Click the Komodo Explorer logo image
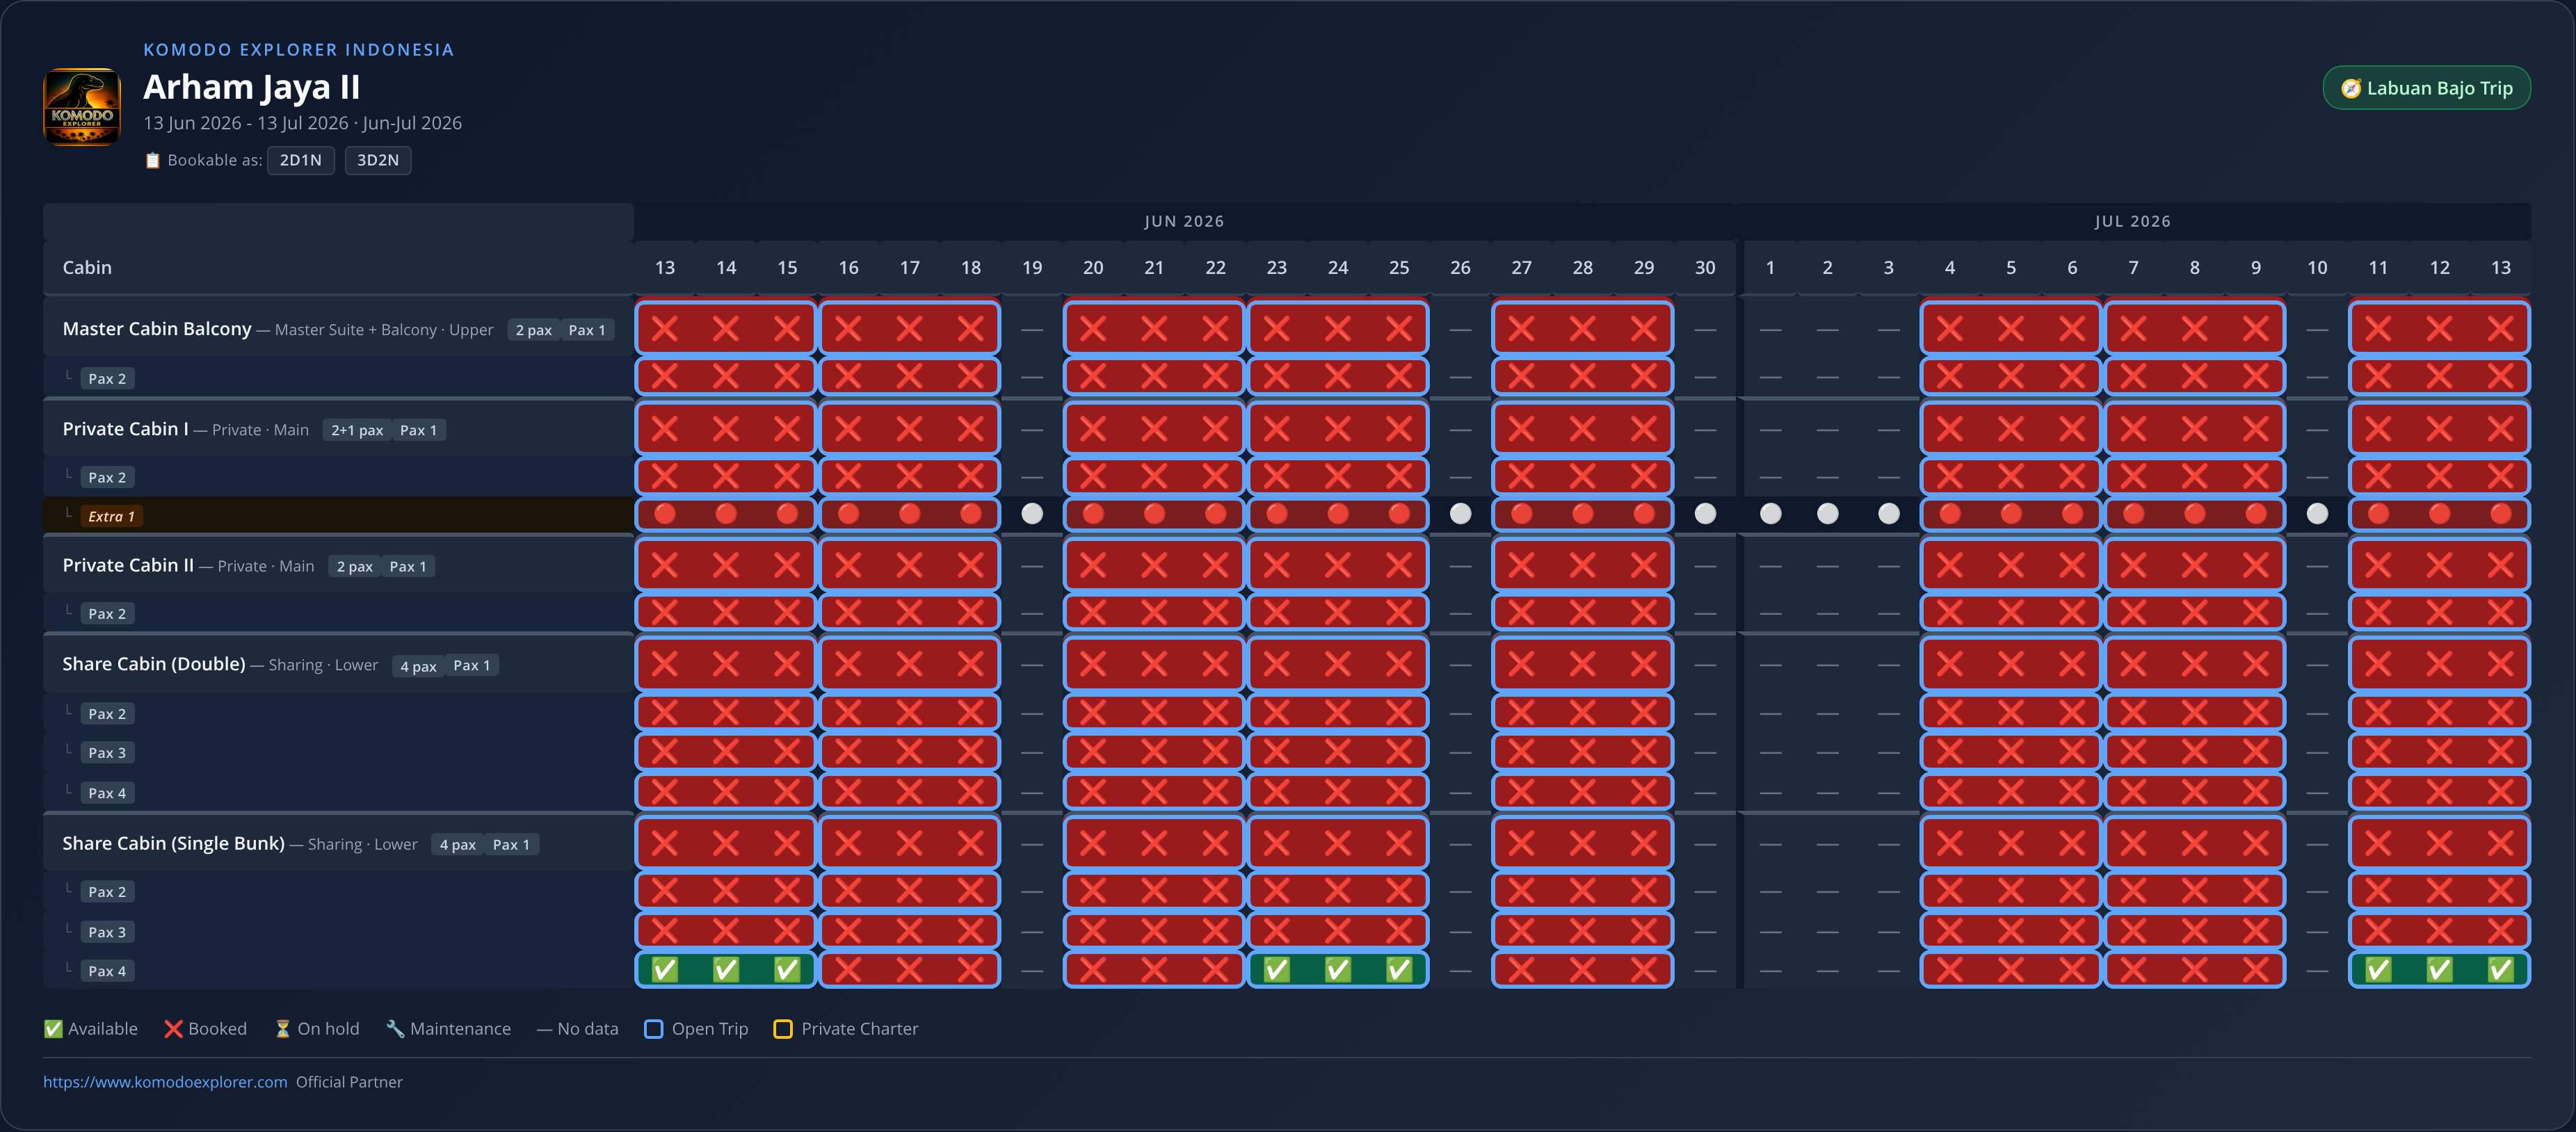 [82, 106]
